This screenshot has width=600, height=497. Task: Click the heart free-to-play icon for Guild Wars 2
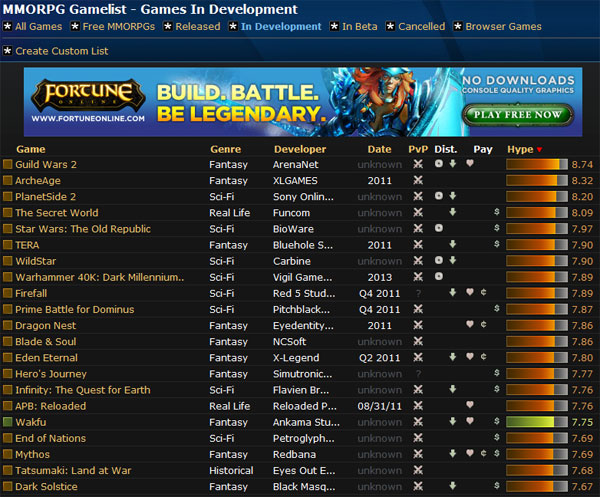click(469, 165)
